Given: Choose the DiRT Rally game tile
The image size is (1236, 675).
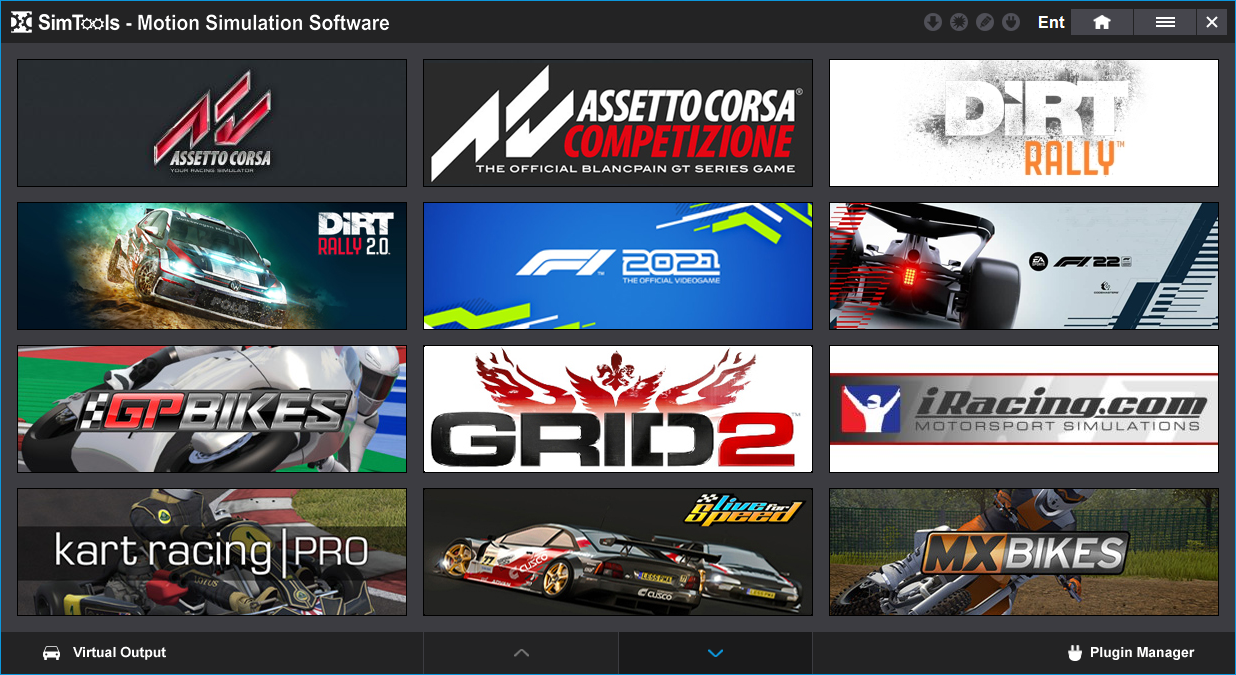Looking at the screenshot, I should (1024, 123).
